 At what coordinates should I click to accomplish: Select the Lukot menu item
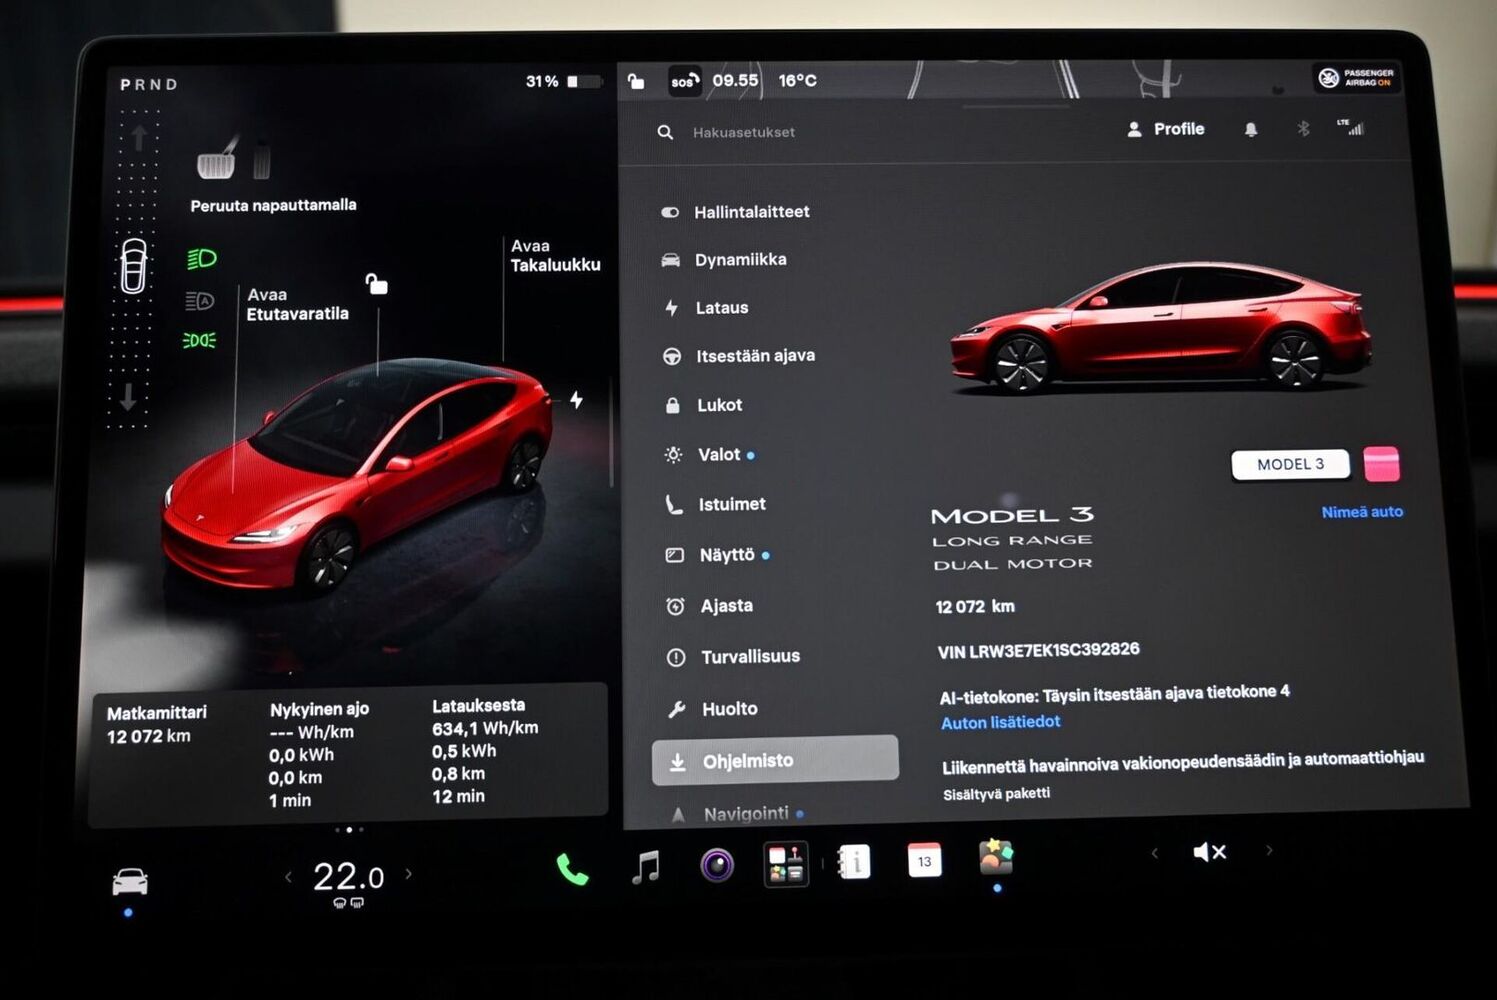[703, 405]
